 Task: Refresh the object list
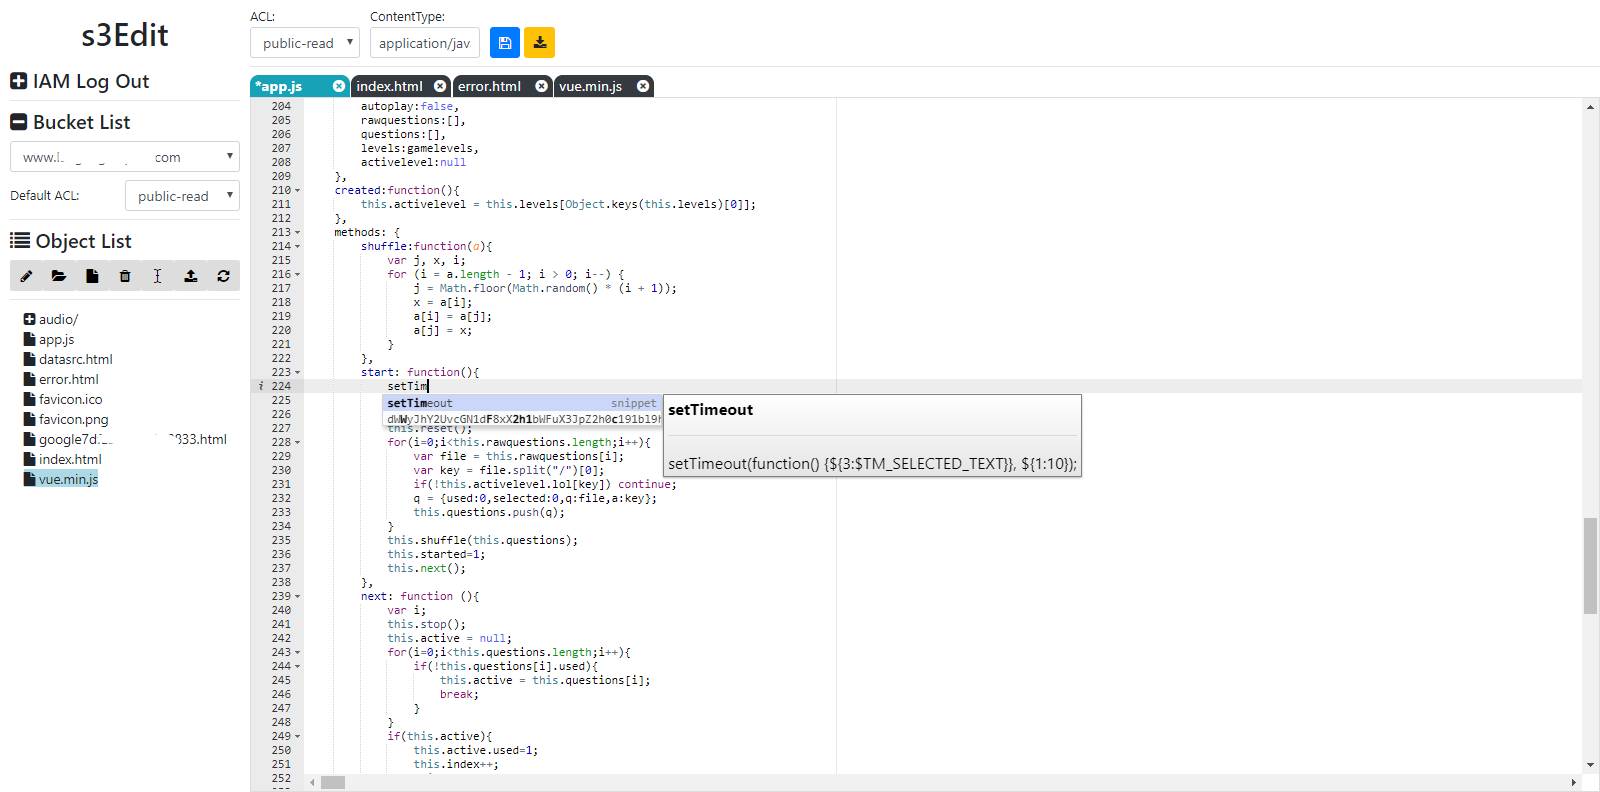pyautogui.click(x=223, y=276)
